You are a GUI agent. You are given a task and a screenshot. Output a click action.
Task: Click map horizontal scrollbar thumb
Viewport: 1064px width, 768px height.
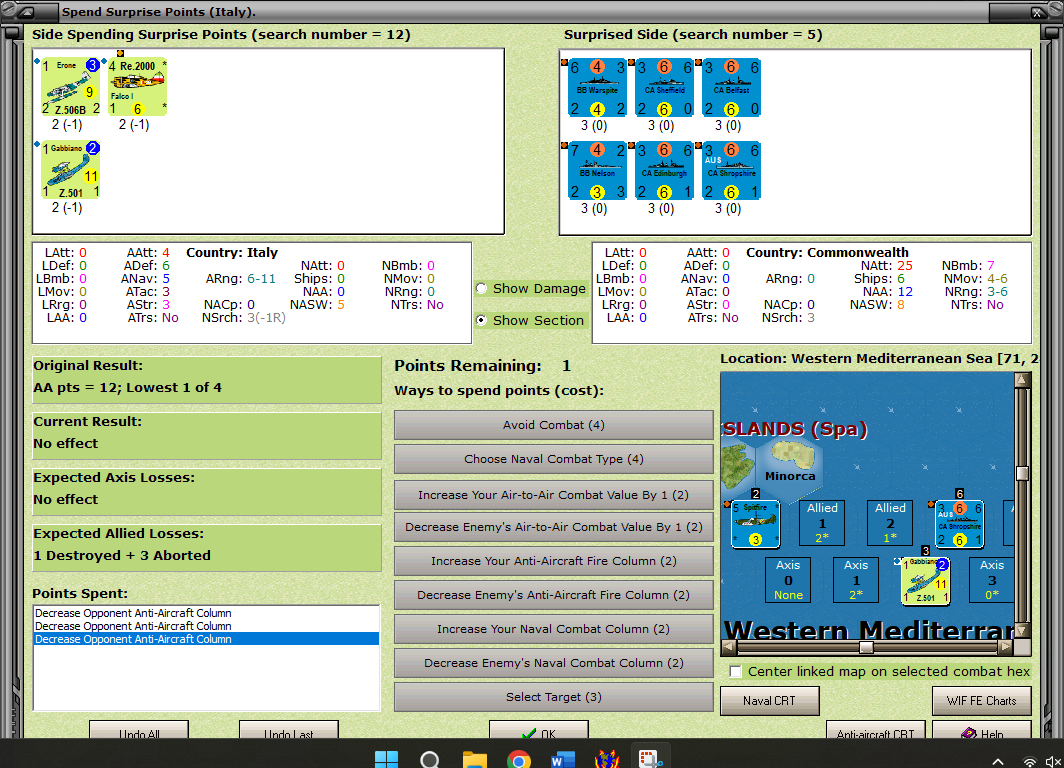coord(866,647)
